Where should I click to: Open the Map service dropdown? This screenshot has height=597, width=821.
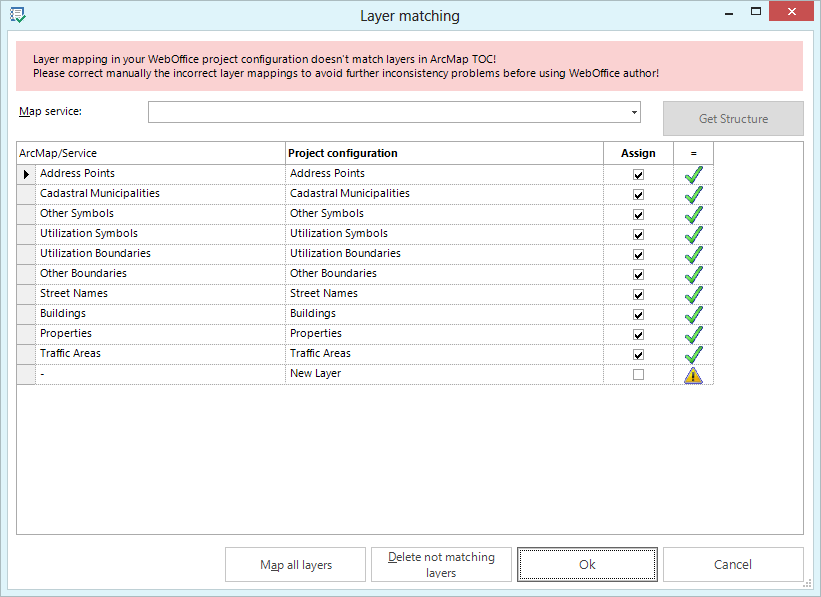point(634,112)
